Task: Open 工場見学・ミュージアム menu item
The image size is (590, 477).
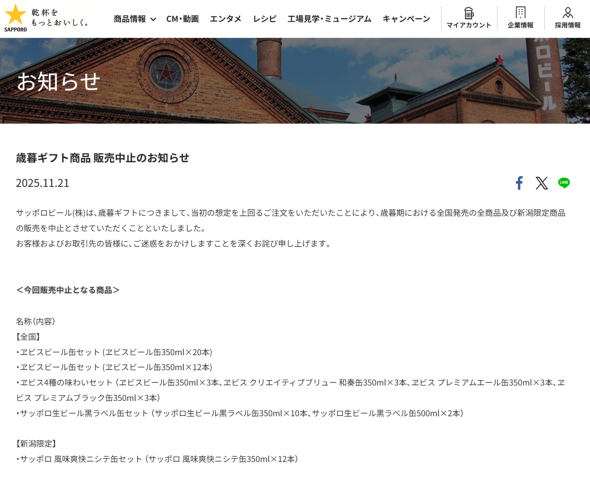Action: (329, 19)
